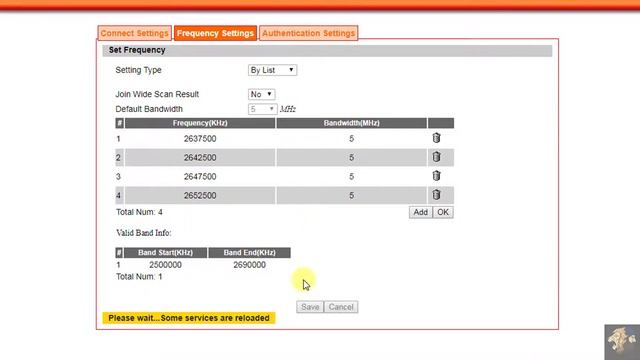Image resolution: width=640 pixels, height=360 pixels.
Task: Click the Valid Band Info label
Action: tap(144, 233)
